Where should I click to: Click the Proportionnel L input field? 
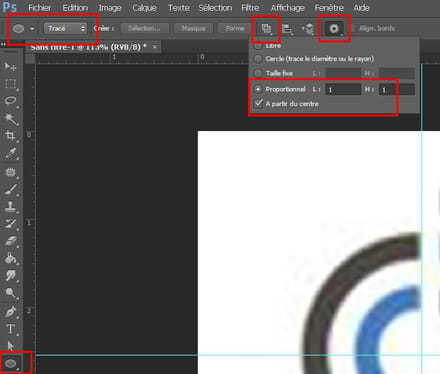tap(343, 89)
